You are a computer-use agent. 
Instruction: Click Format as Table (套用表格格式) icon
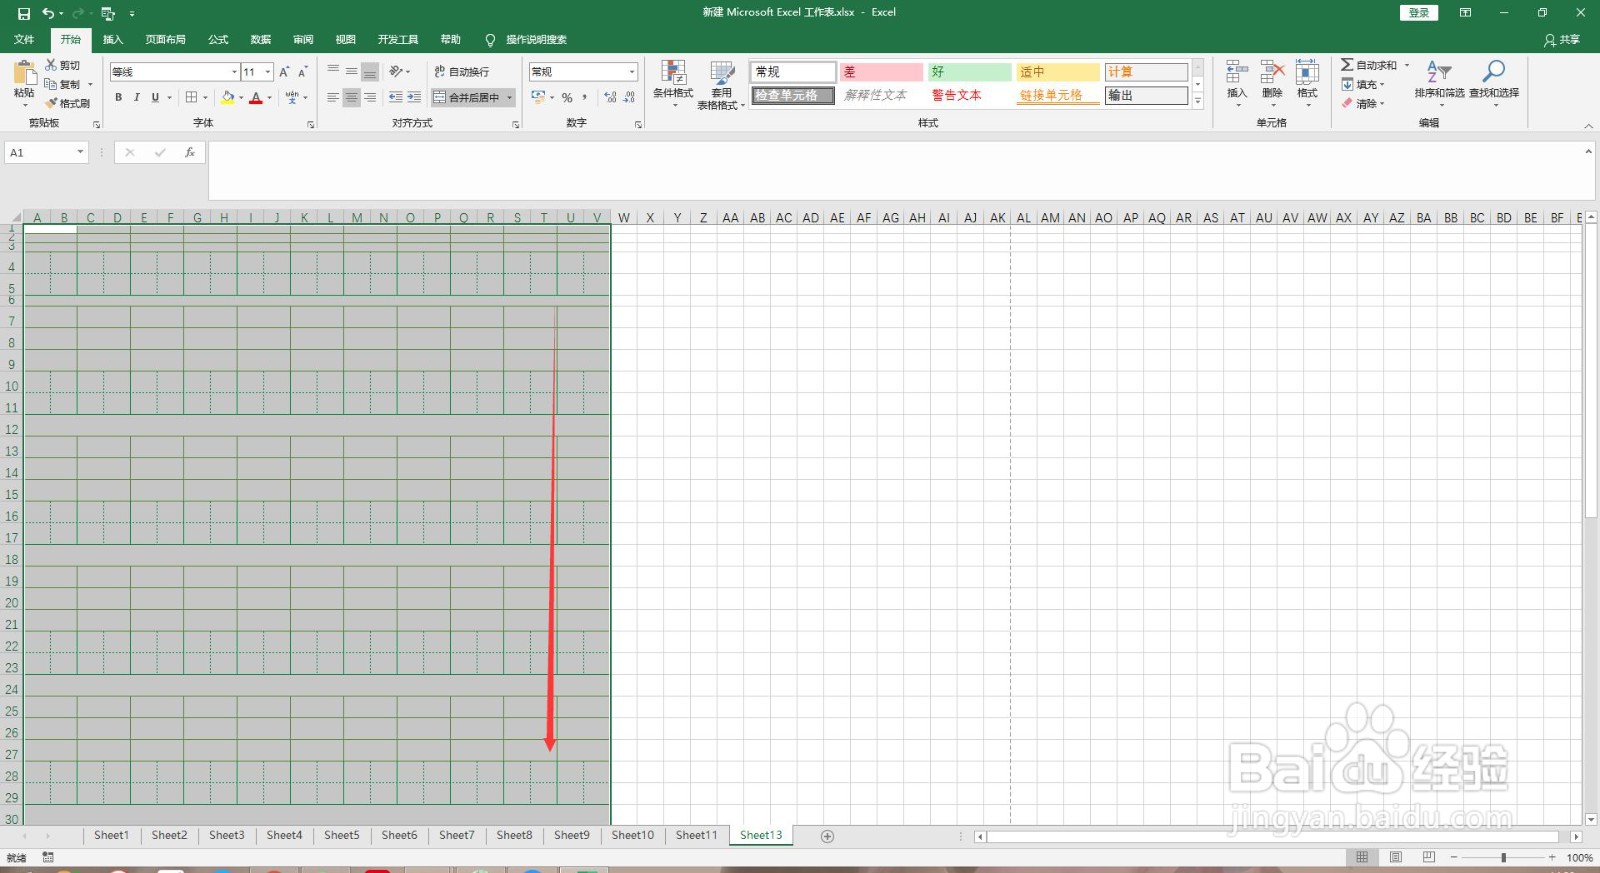[722, 73]
